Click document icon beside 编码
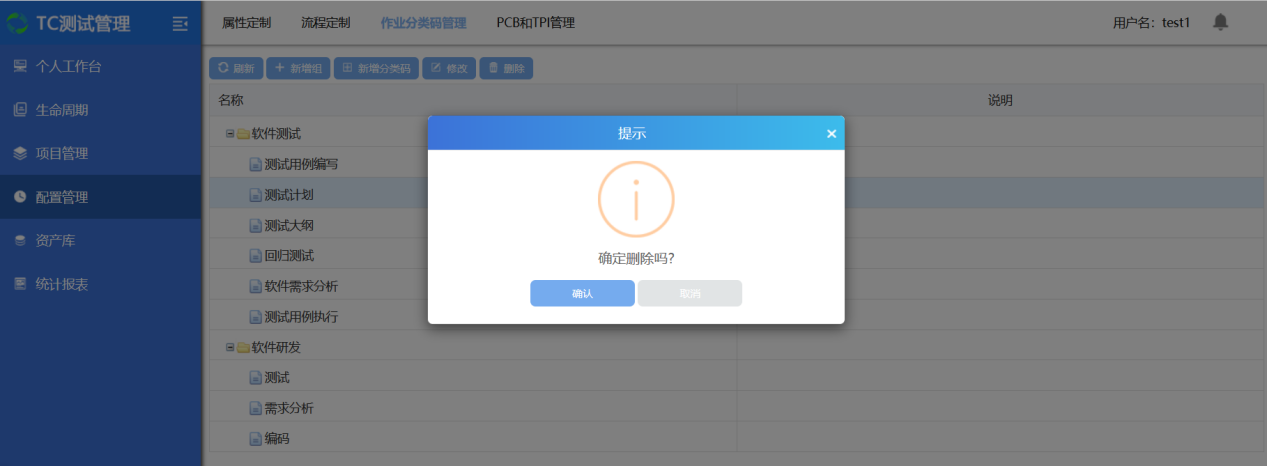Image resolution: width=1267 pixels, height=466 pixels. pos(255,439)
